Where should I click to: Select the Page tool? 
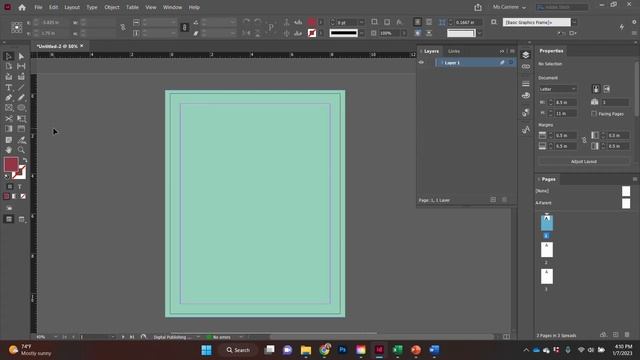(9, 66)
